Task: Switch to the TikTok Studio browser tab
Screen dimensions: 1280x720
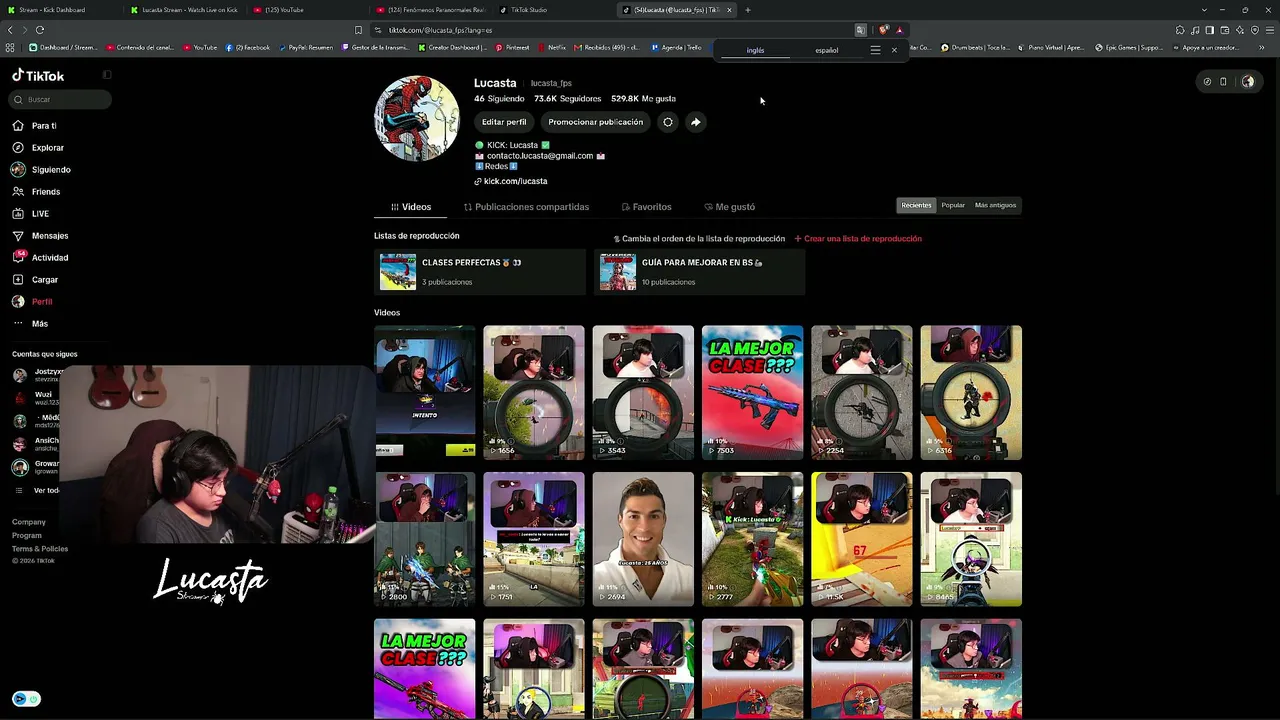Action: (550, 10)
